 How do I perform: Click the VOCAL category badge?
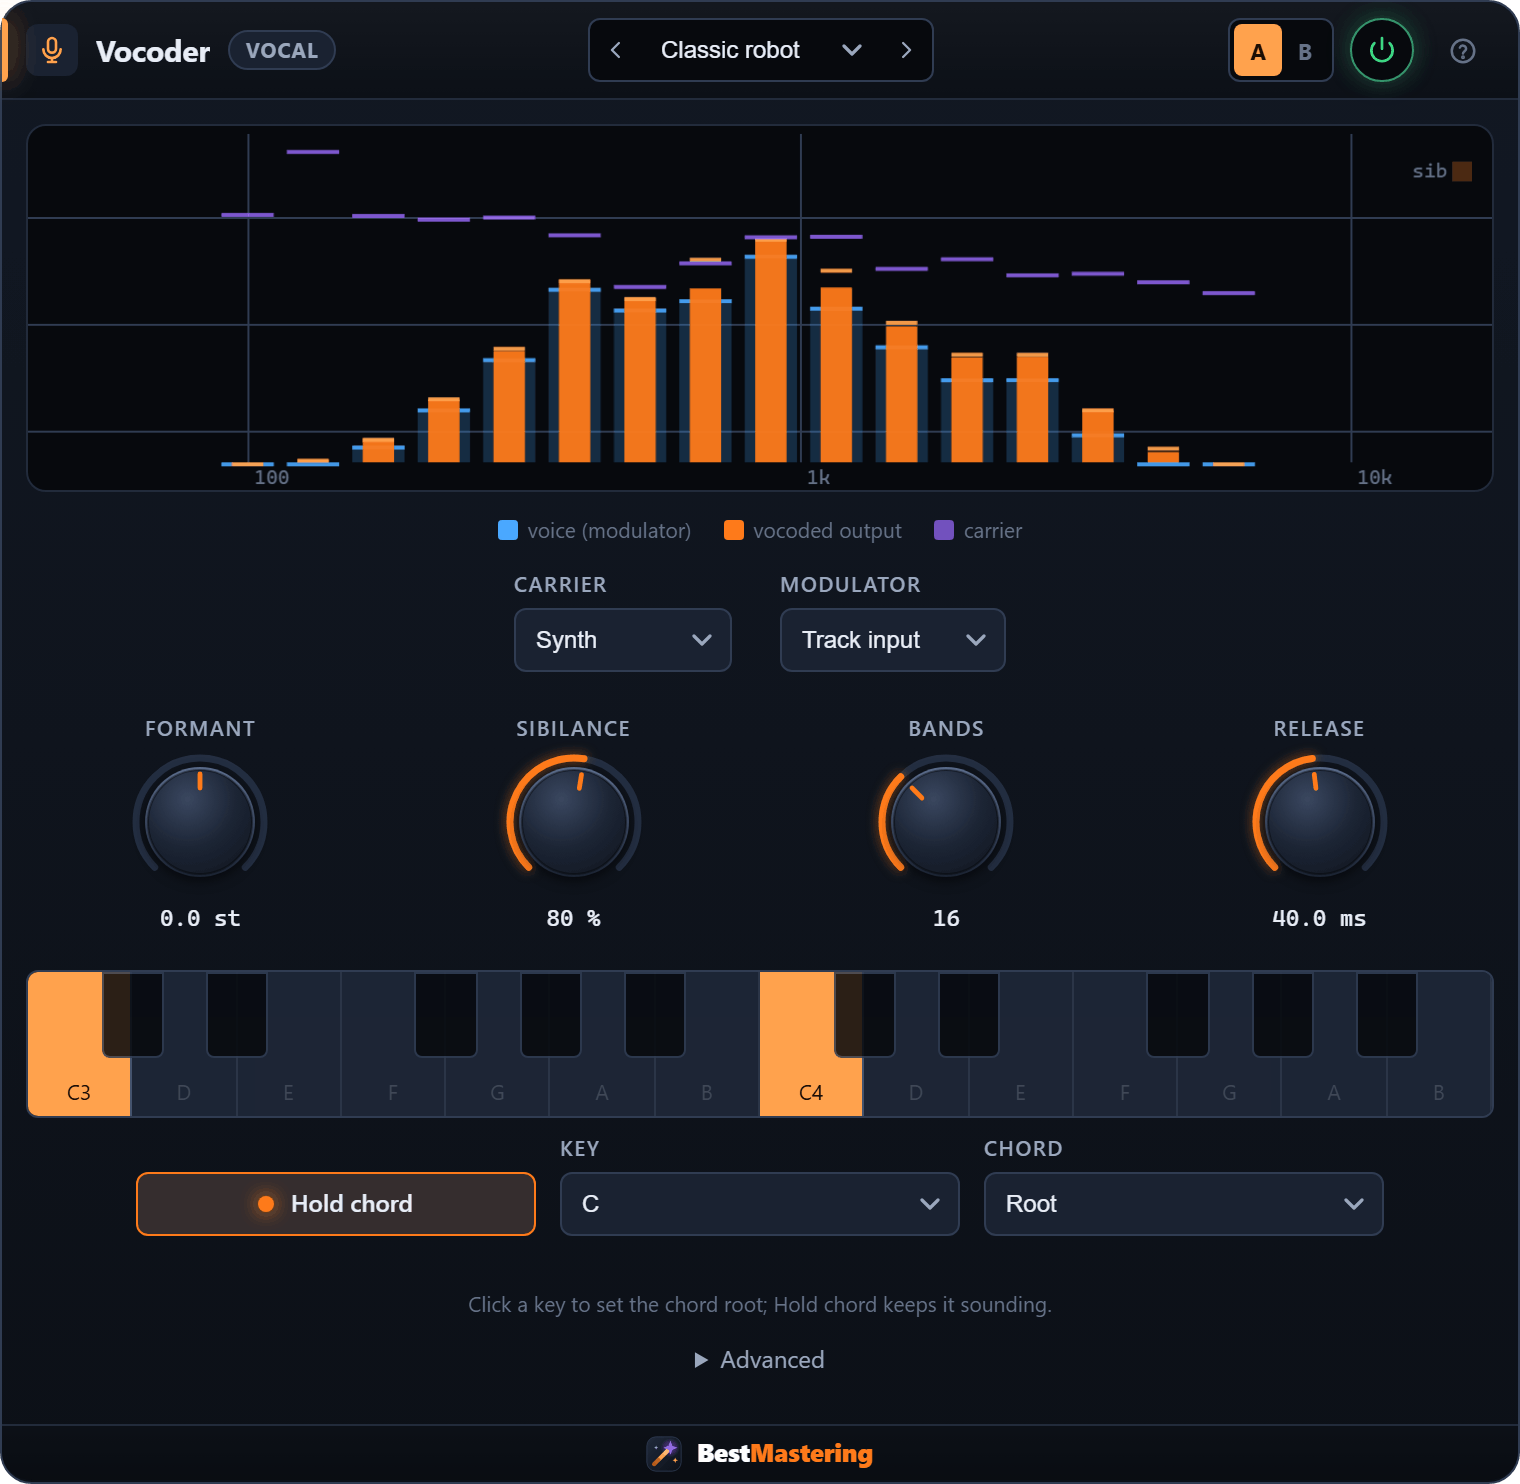click(282, 50)
